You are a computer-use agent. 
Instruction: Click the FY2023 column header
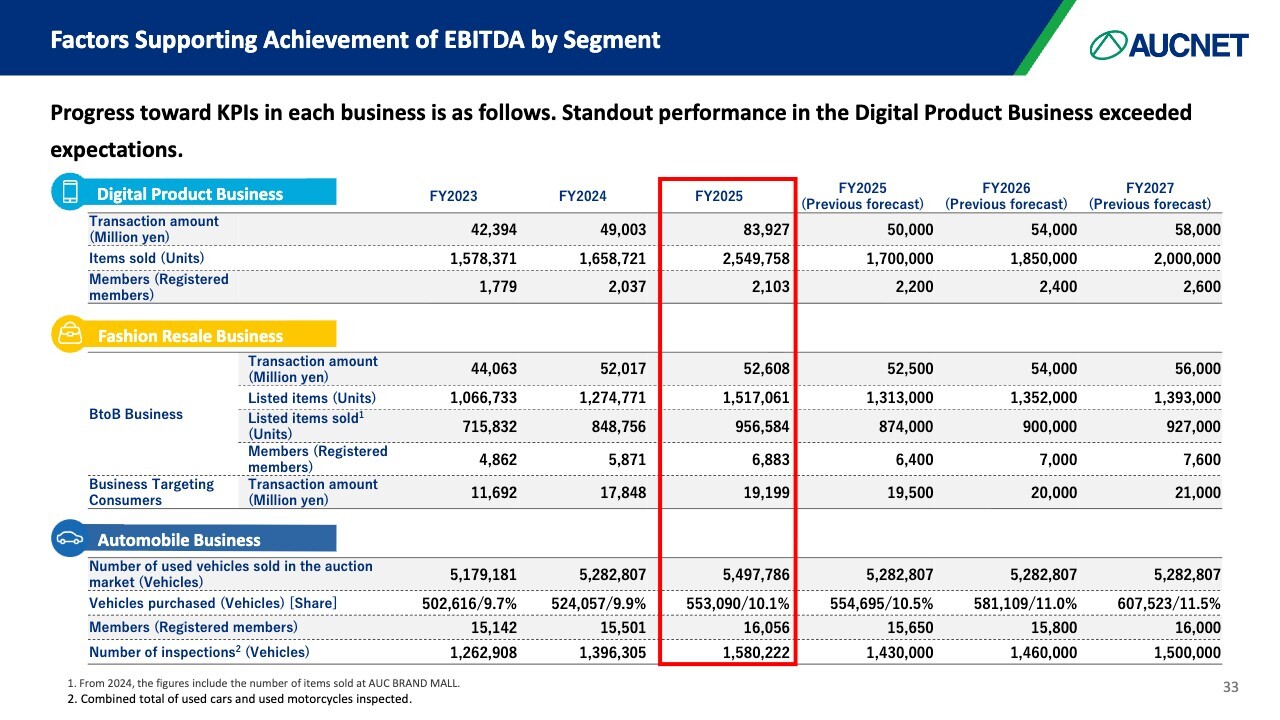[453, 196]
